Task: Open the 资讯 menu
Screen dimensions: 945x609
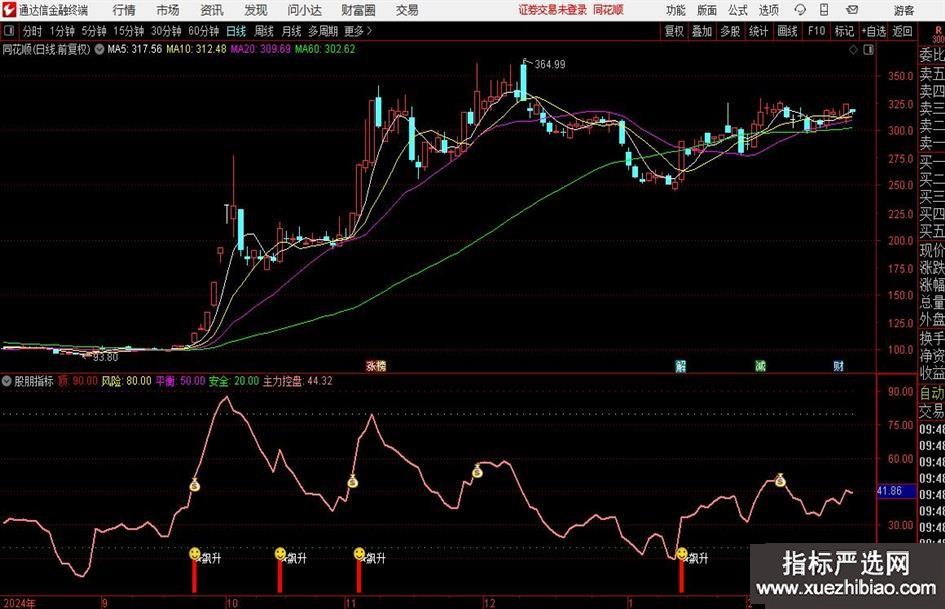Action: coord(212,10)
